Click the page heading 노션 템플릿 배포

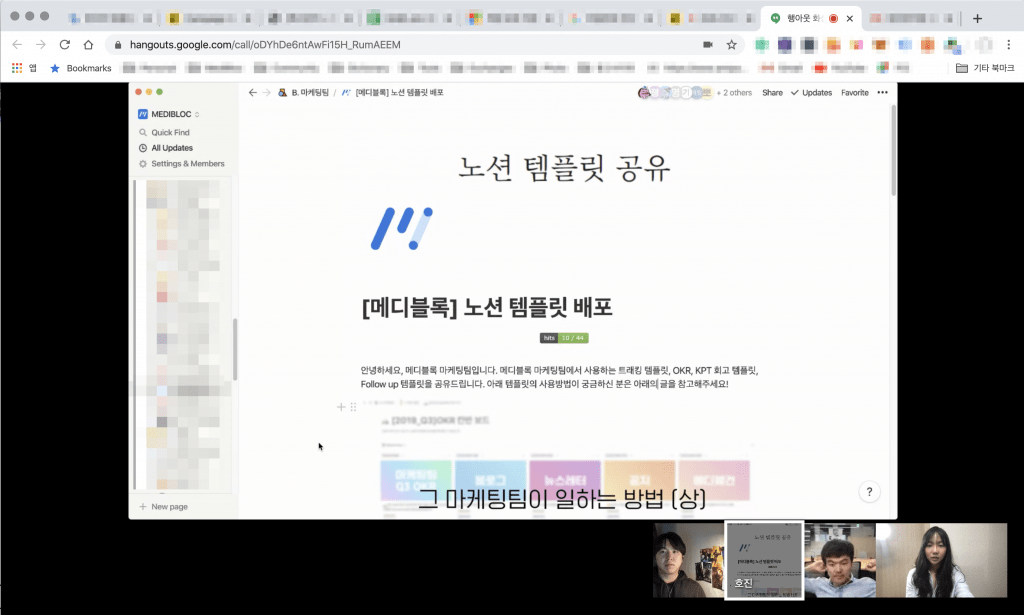pos(487,308)
